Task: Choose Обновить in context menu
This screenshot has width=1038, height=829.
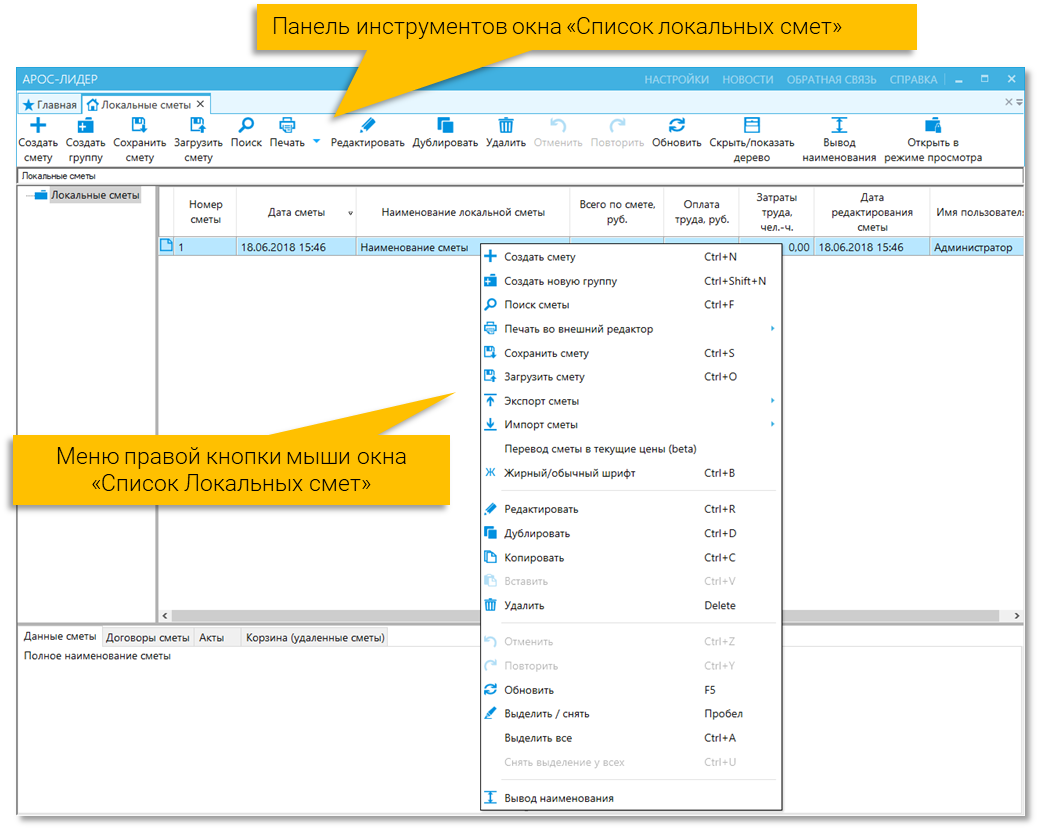Action: click(631, 690)
